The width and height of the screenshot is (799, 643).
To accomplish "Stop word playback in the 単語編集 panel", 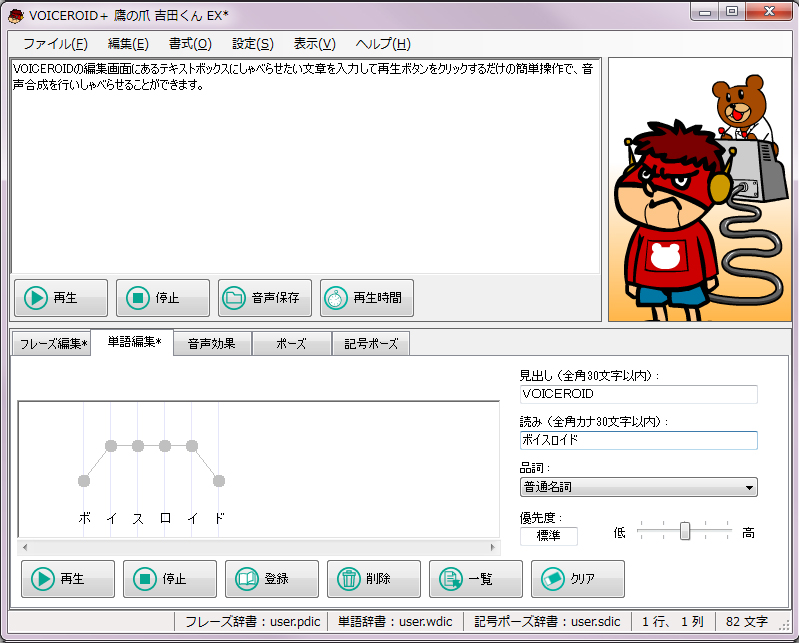I will (170, 579).
